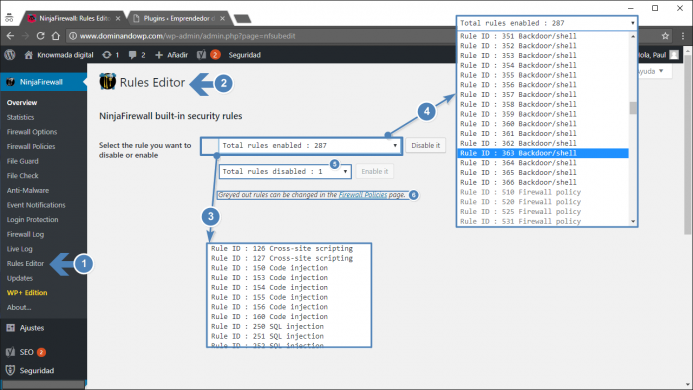
Task: Open Seguridad in the admin bar
Action: [244, 55]
